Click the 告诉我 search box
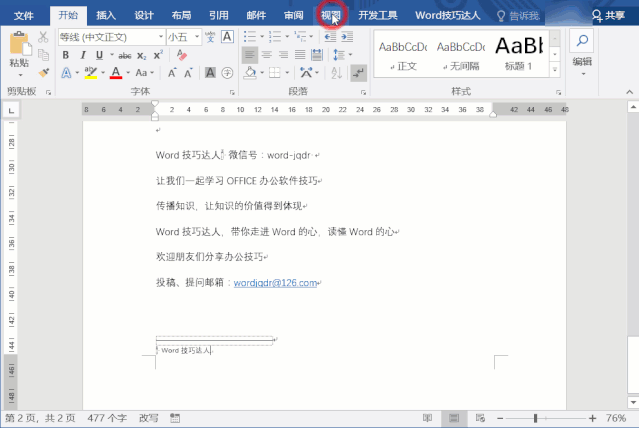Image resolution: width=639 pixels, height=428 pixels. [518, 15]
